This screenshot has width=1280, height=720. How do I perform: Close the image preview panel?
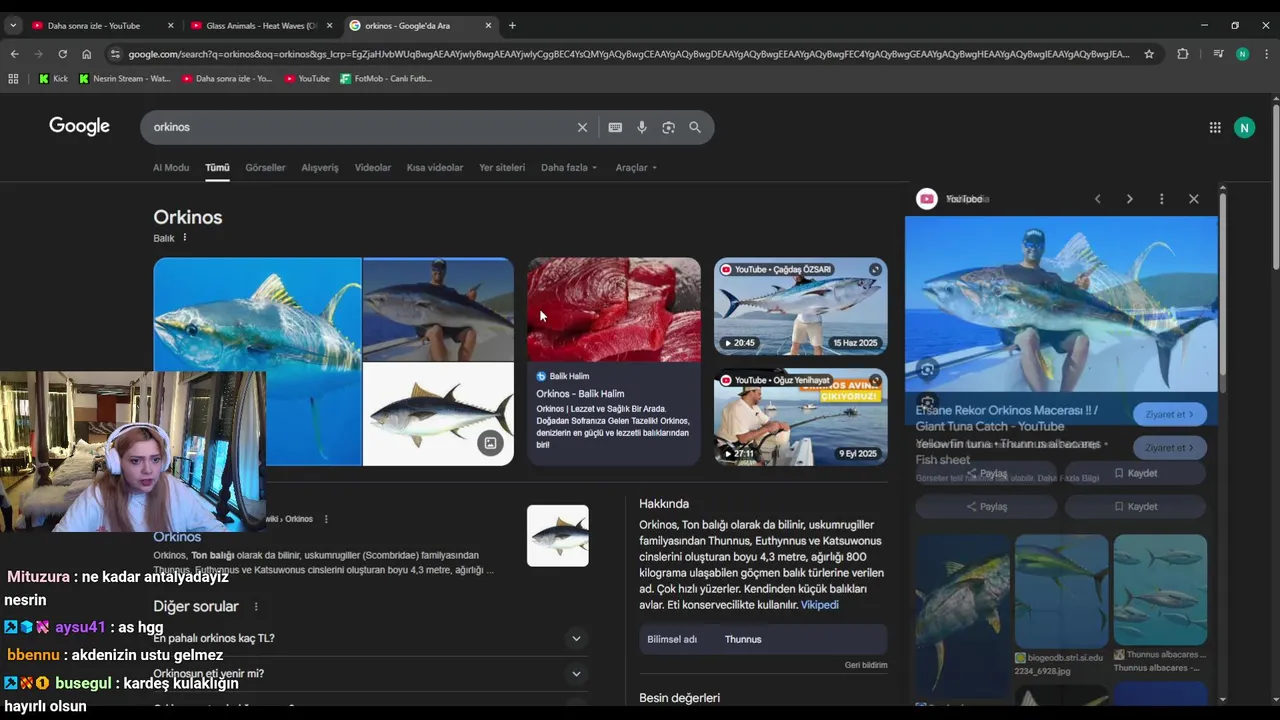coord(1193,199)
